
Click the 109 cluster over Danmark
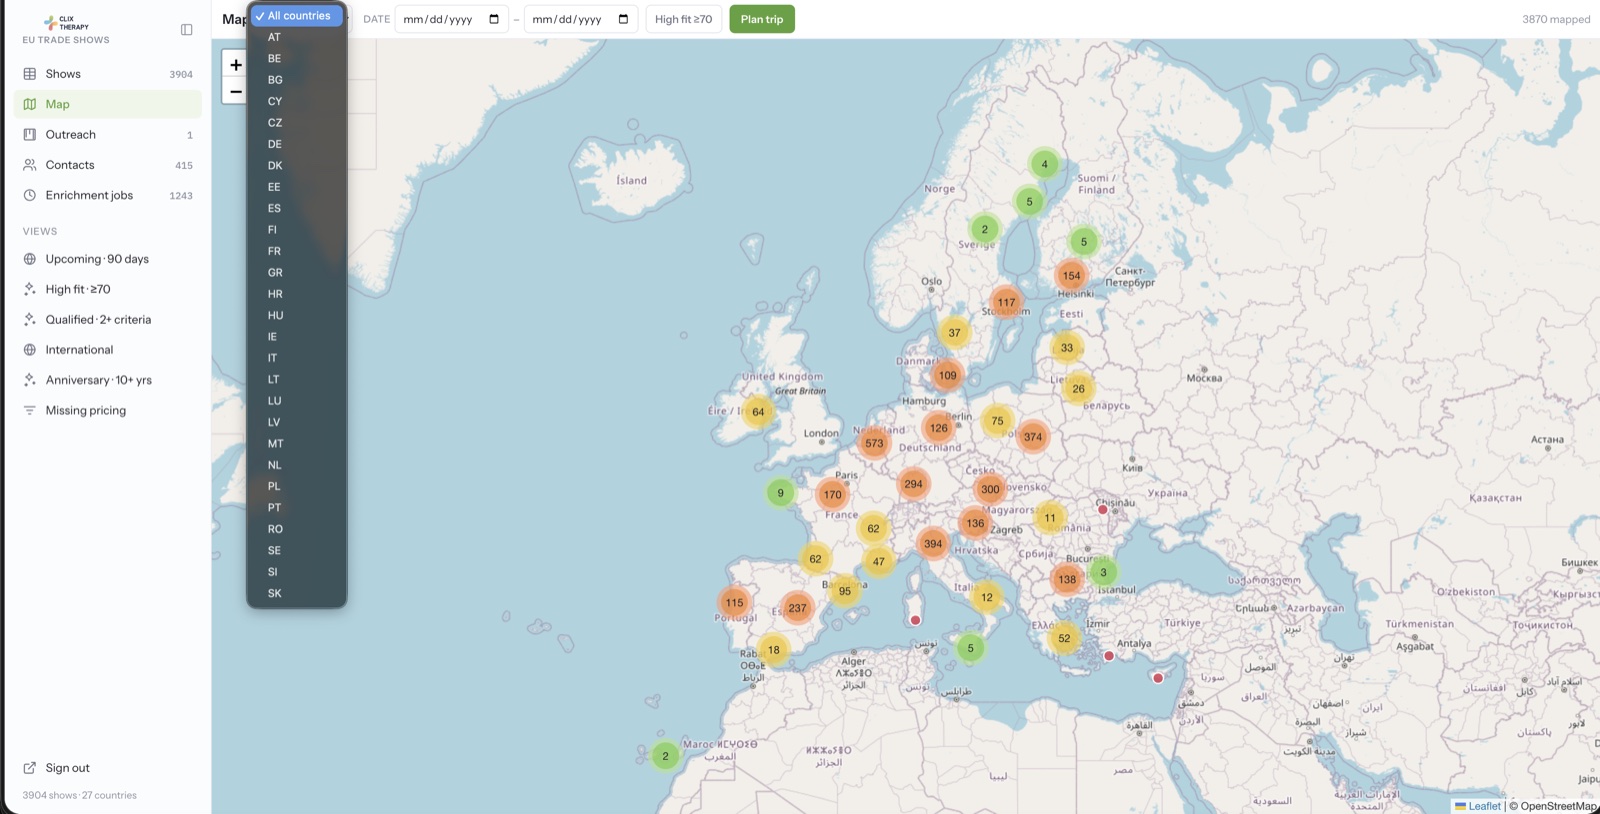click(x=947, y=376)
